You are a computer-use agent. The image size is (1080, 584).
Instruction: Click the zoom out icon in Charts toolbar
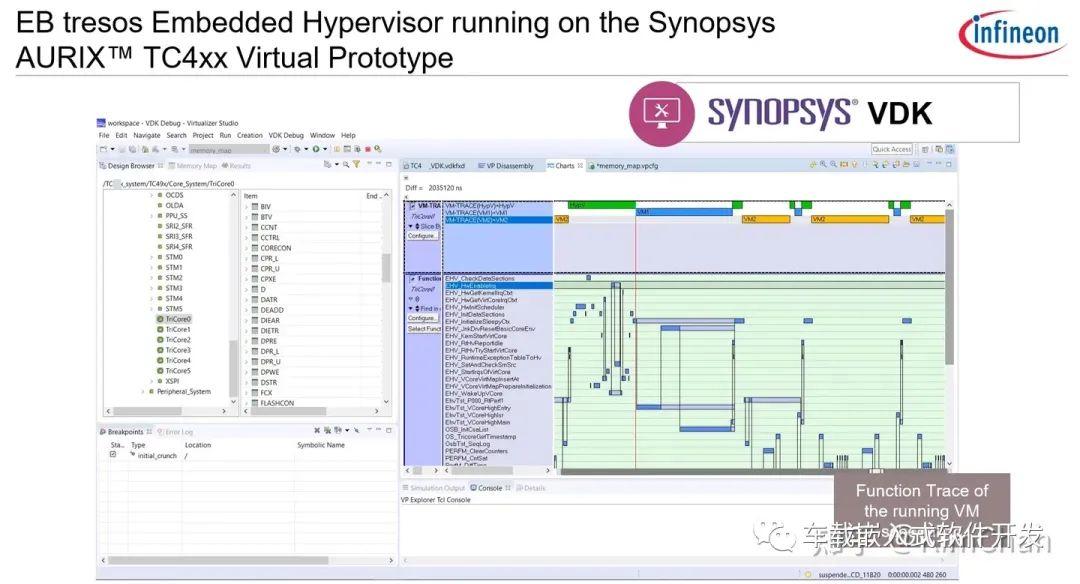pyautogui.click(x=833, y=165)
